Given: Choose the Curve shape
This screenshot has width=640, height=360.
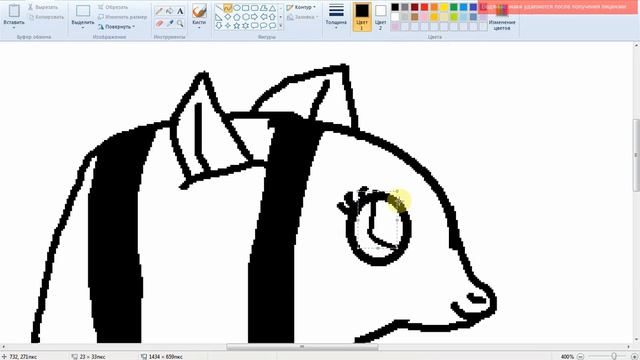Looking at the screenshot, I should 228,8.
